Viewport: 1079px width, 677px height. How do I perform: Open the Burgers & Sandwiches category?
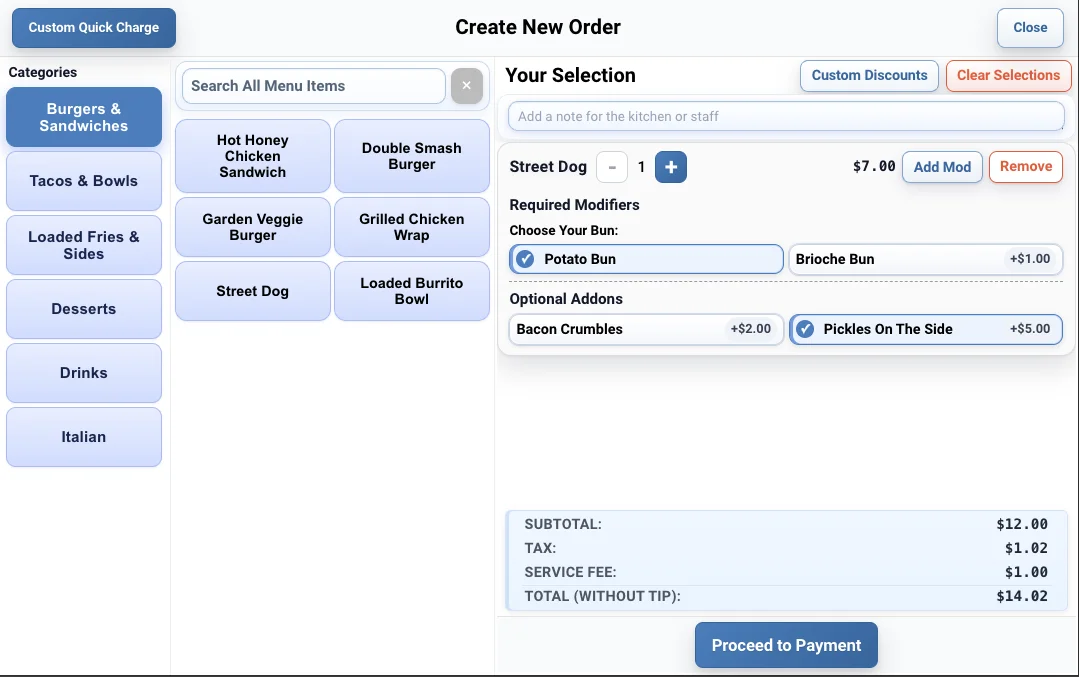coord(84,117)
